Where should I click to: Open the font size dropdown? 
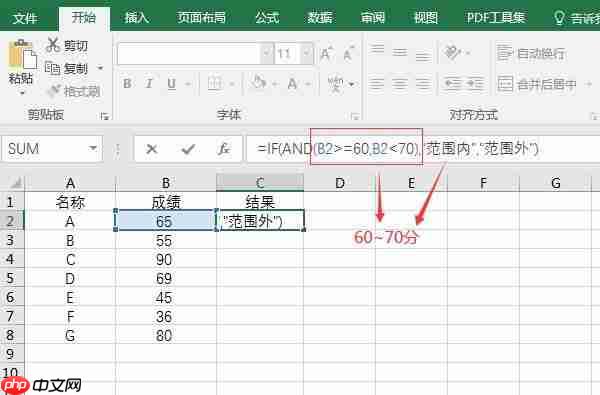point(307,54)
